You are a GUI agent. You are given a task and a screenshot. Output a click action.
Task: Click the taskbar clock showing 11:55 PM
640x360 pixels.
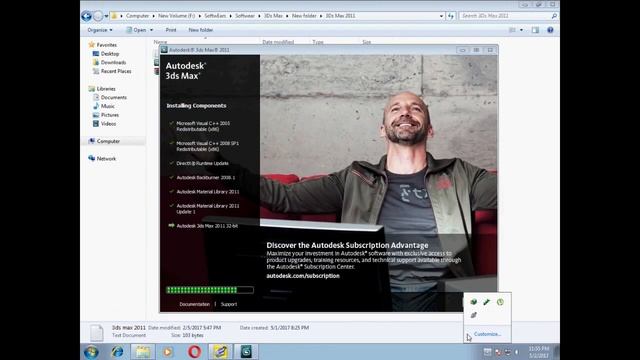coord(539,352)
